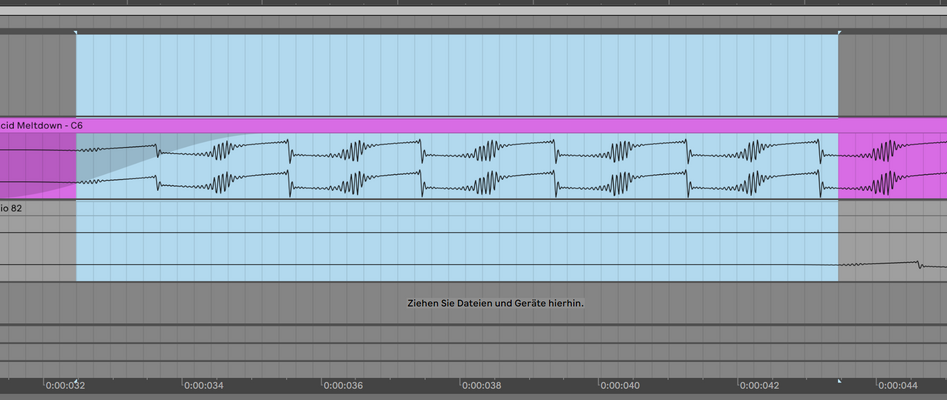Viewport: 947px width, 400px height.
Task: Click the 0:00:044 time ruler label
Action: tap(897, 385)
